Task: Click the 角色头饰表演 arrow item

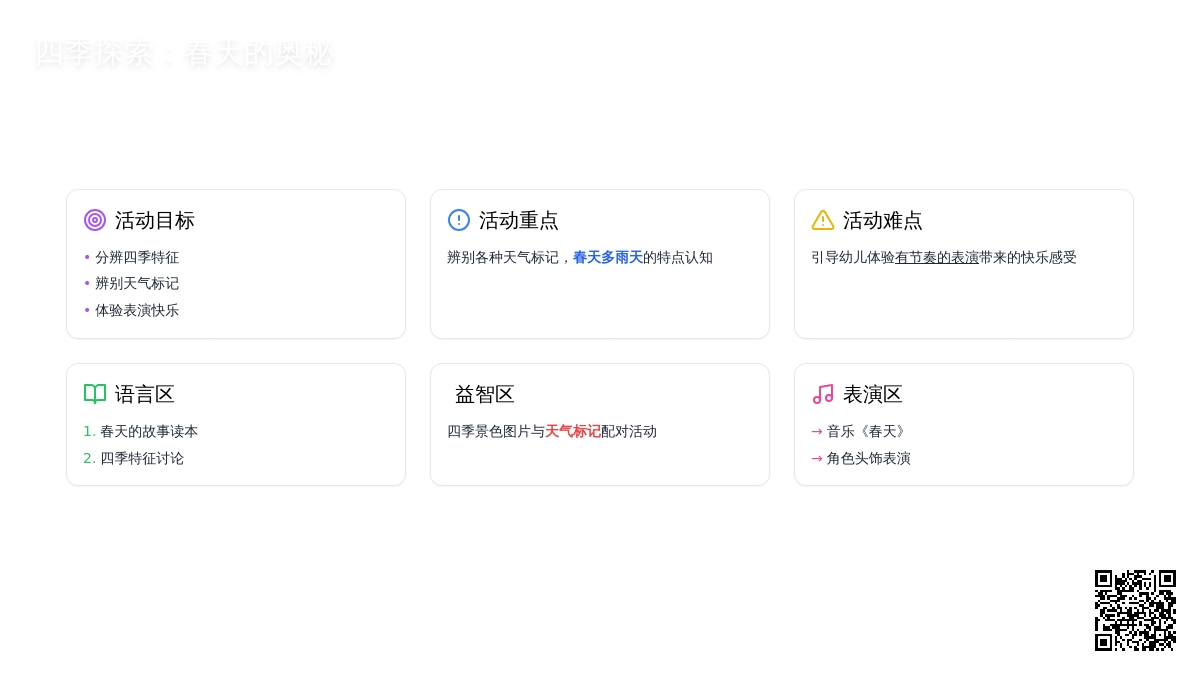Action: pyautogui.click(x=868, y=459)
